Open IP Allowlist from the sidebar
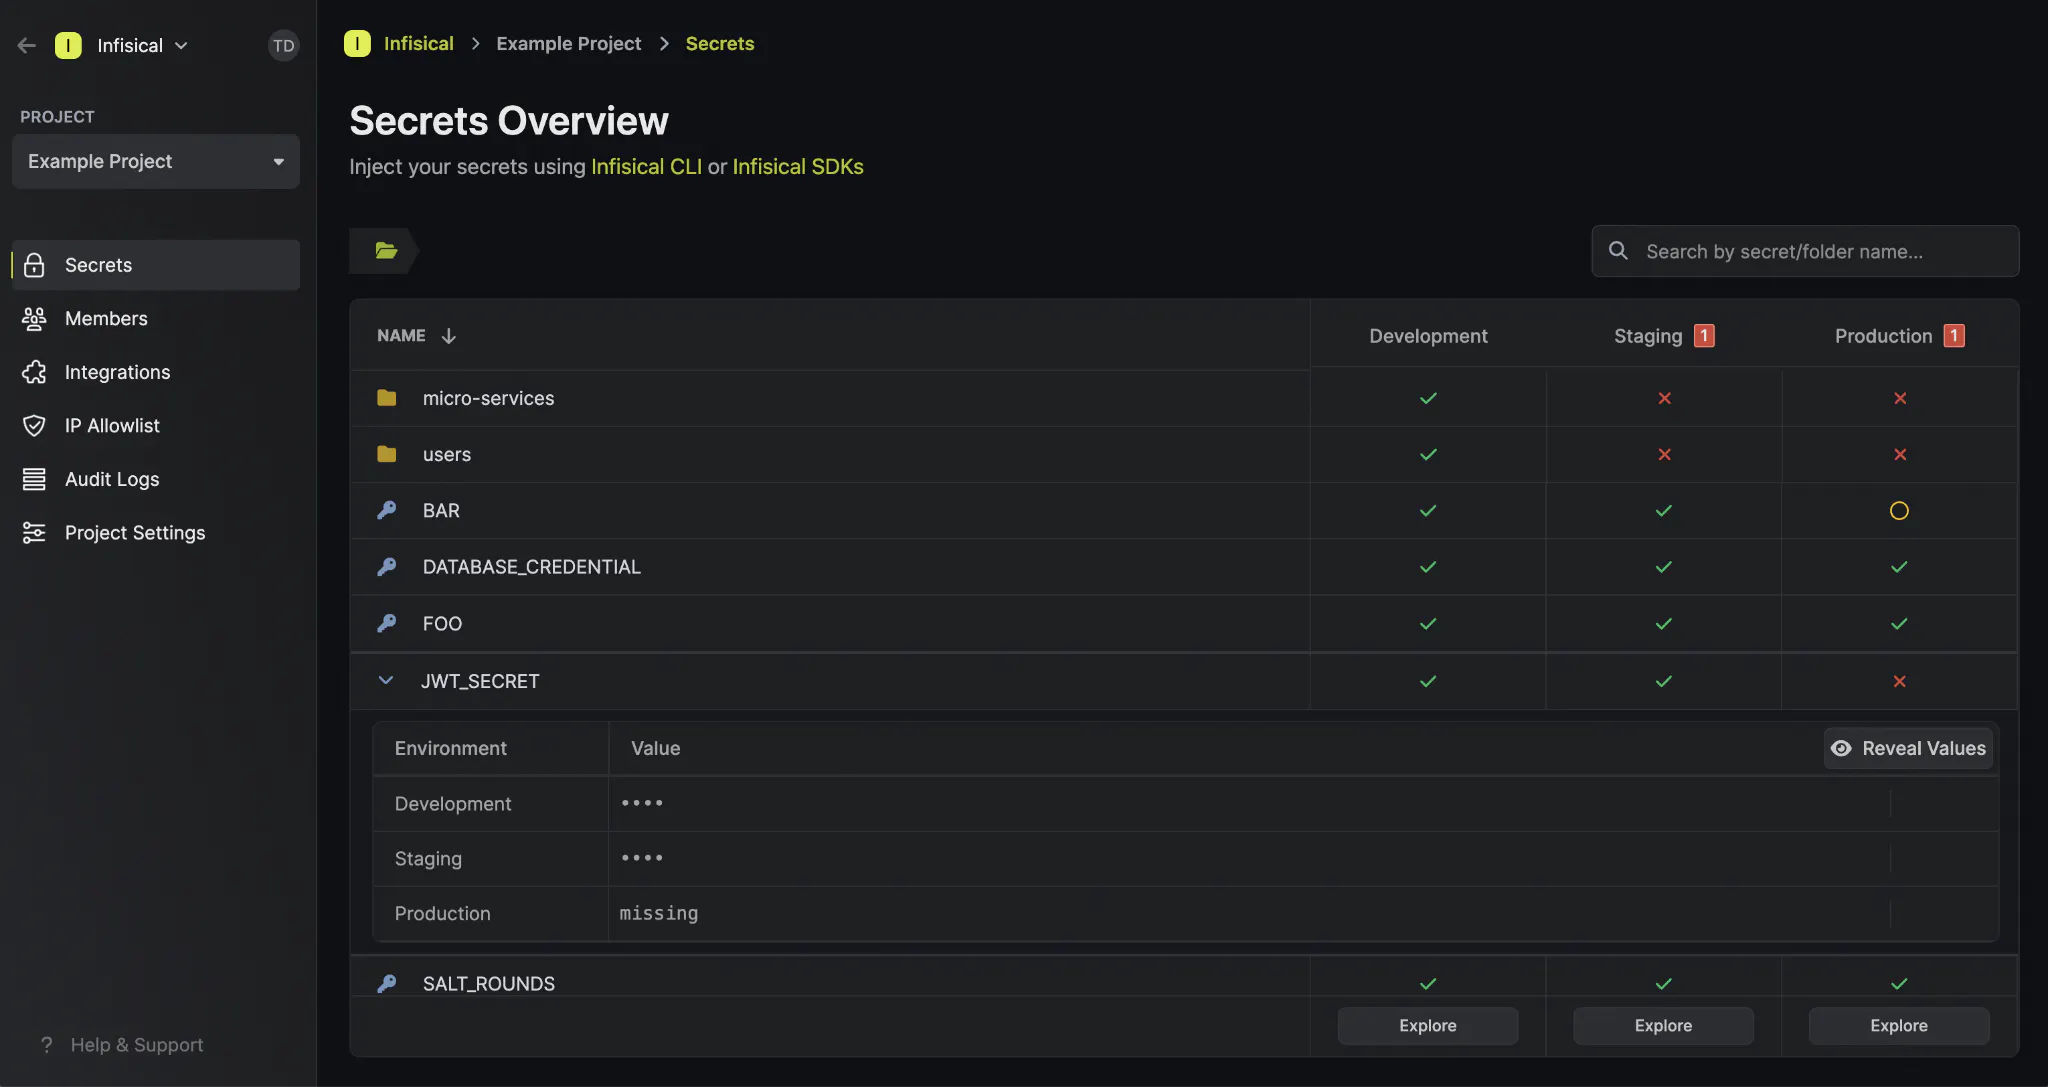The height and width of the screenshot is (1087, 2048). (33, 425)
